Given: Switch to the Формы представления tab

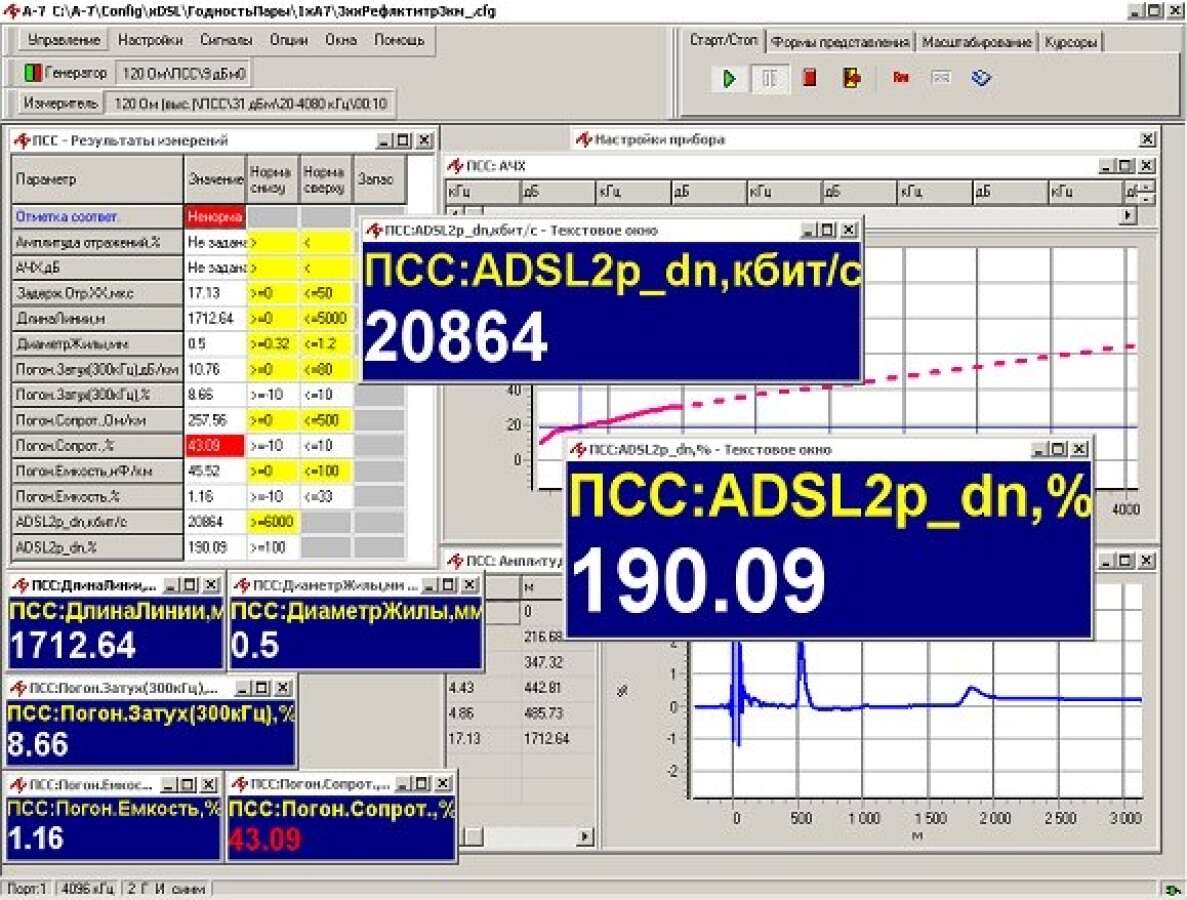Looking at the screenshot, I should point(840,42).
